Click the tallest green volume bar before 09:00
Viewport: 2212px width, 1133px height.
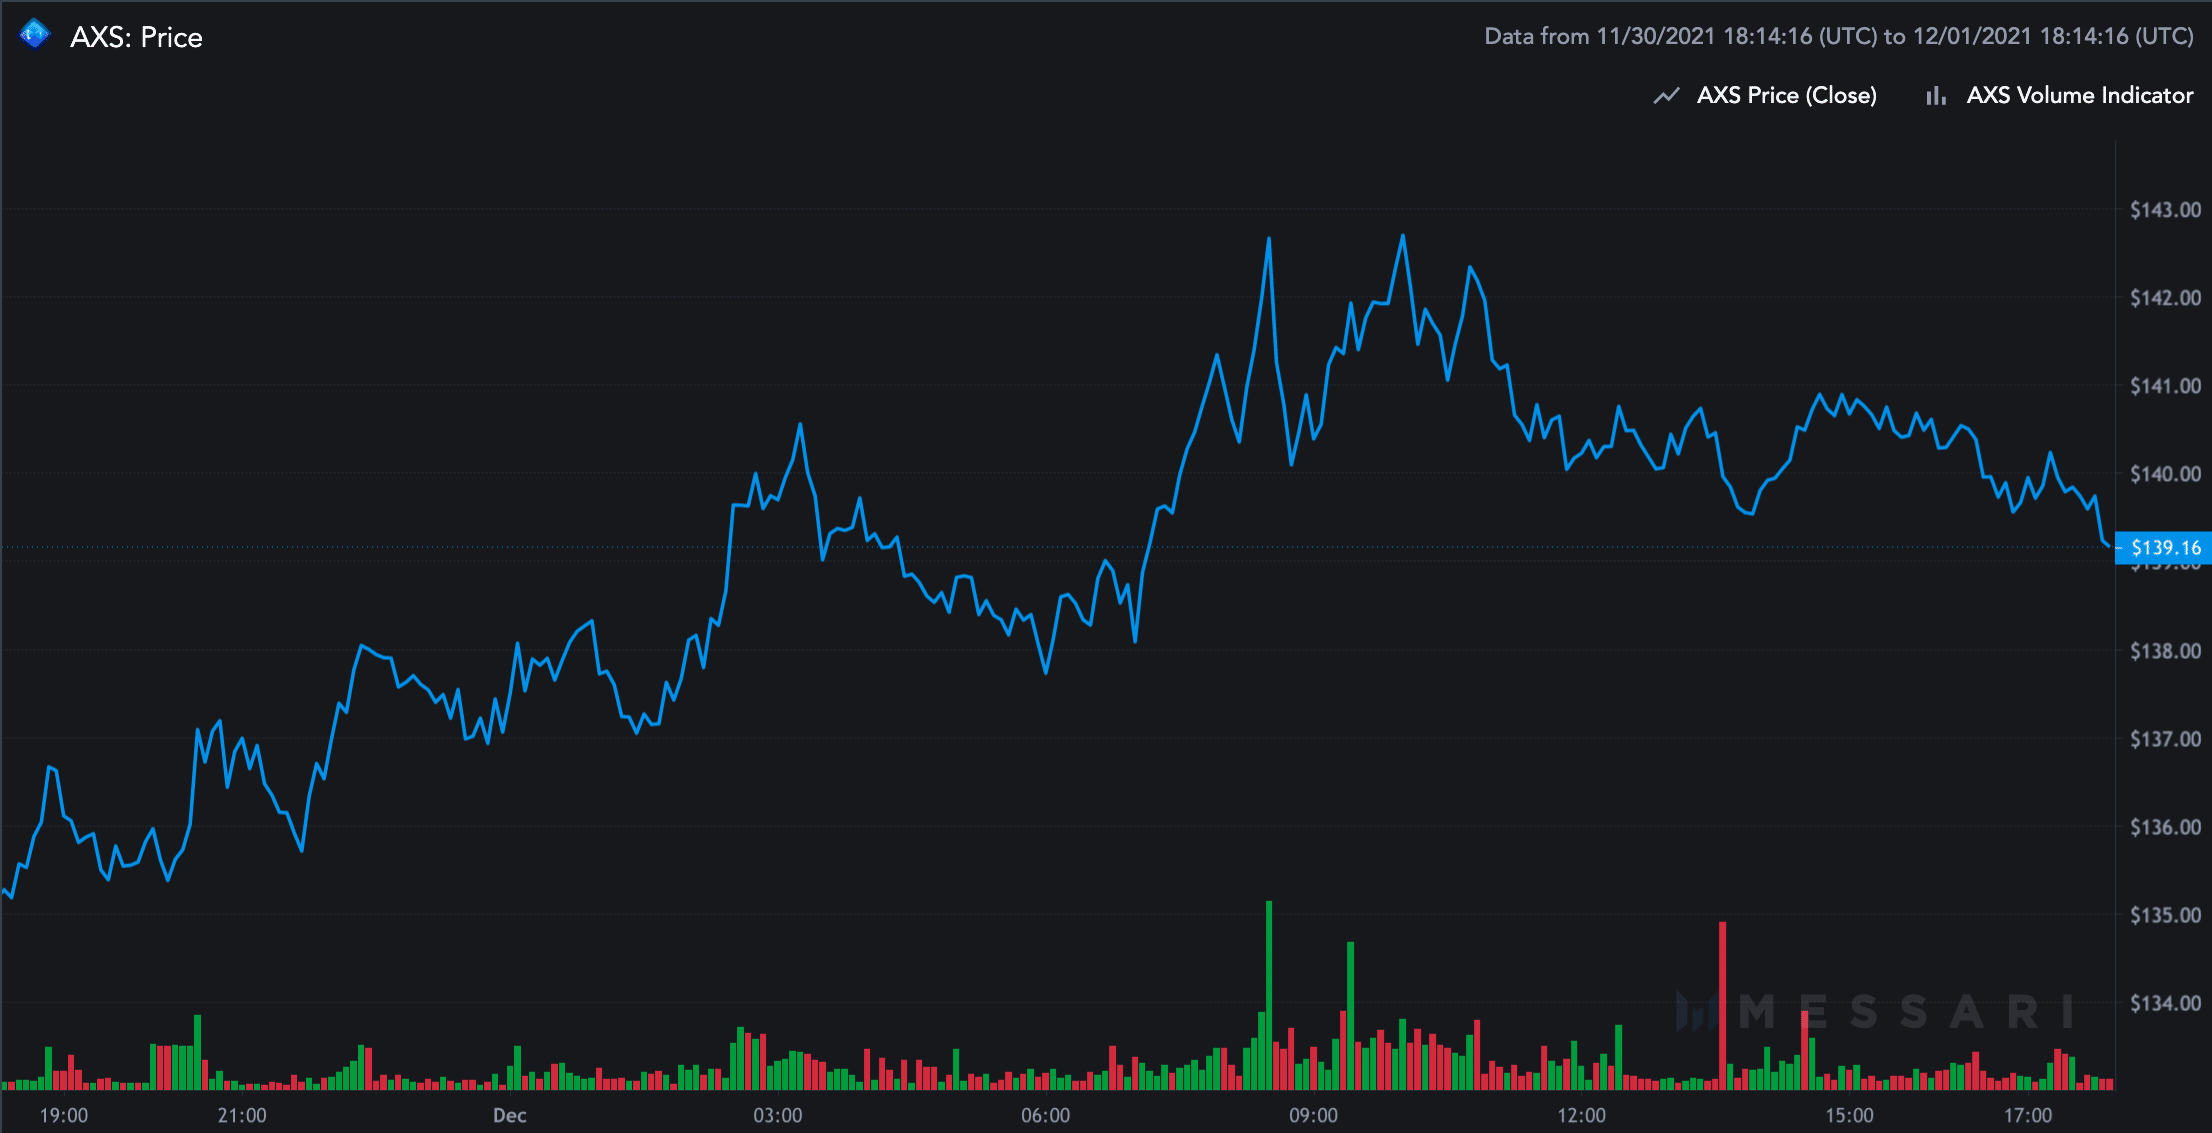(x=1269, y=995)
